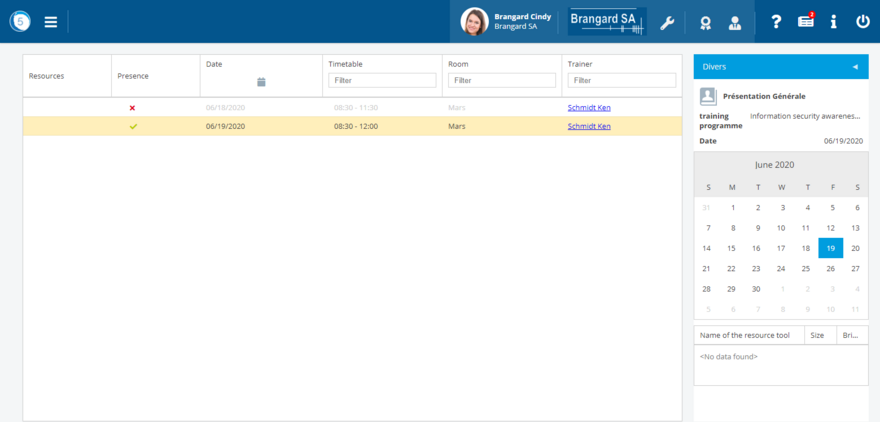880x422 pixels.
Task: Click the information 'i' icon
Action: 833,22
